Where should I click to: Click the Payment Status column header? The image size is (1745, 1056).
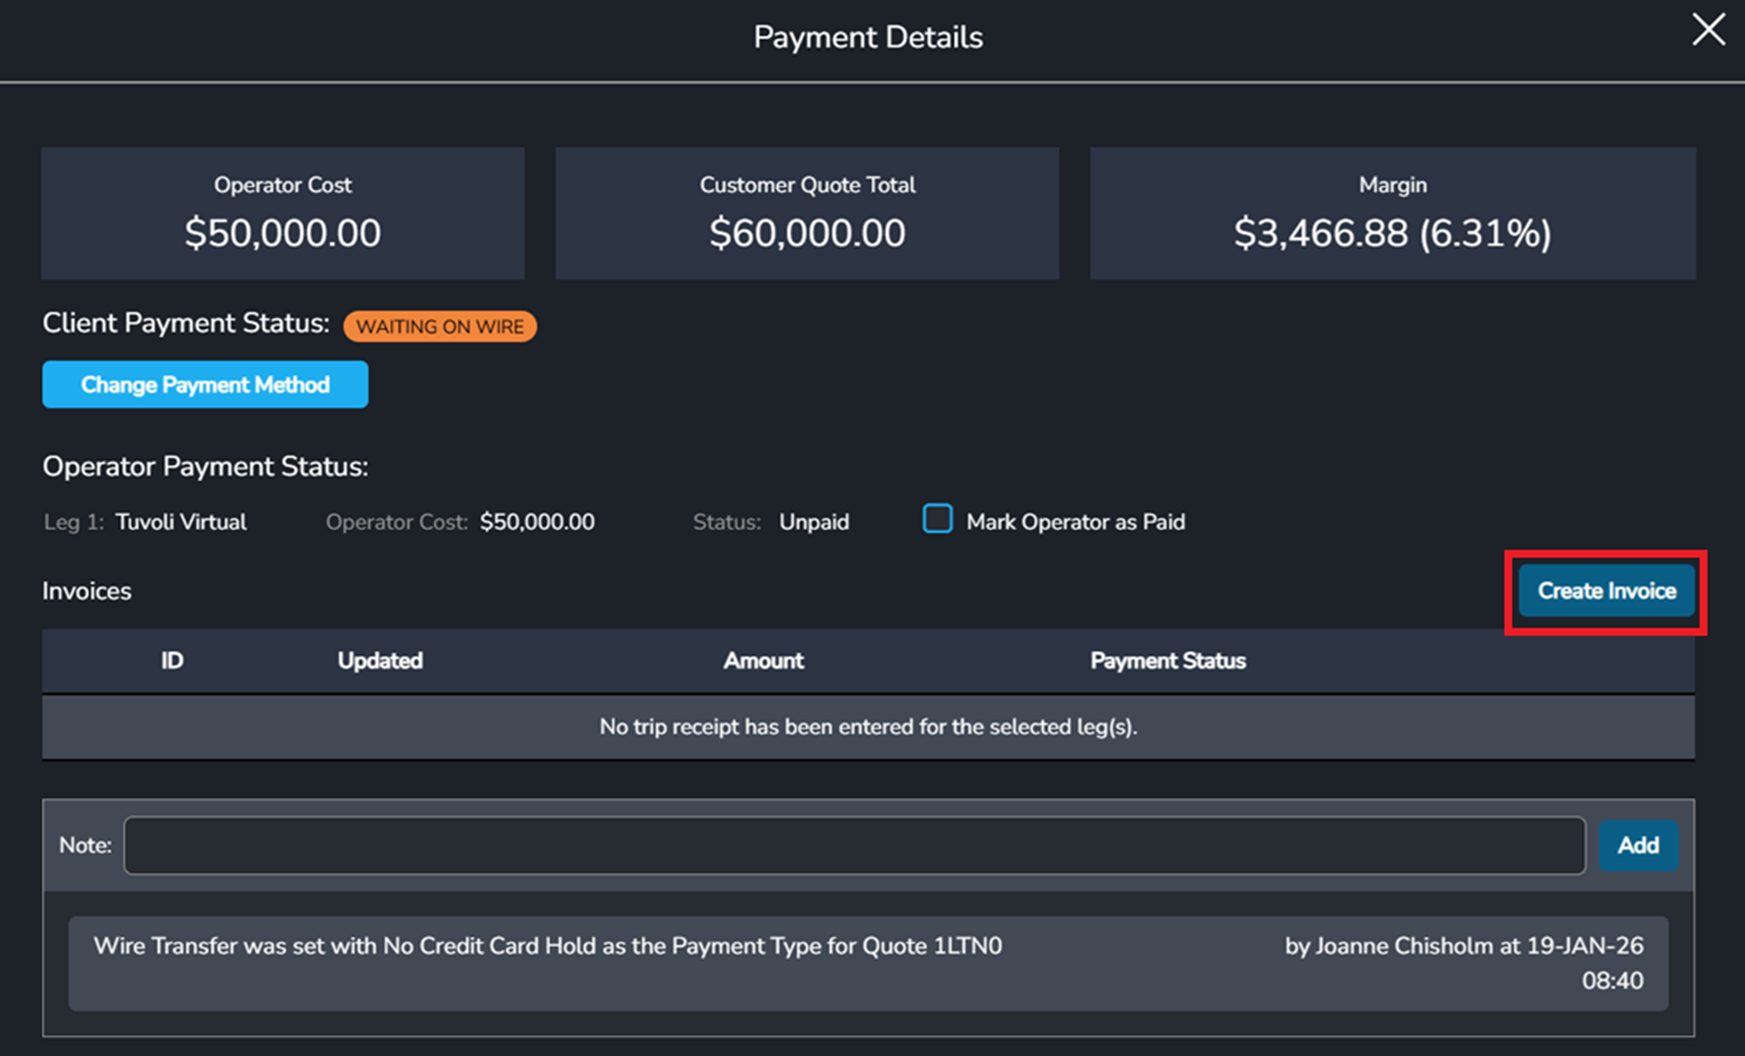(1167, 661)
